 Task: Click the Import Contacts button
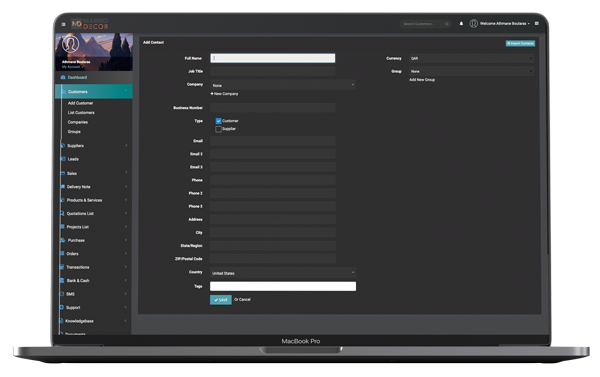coord(520,43)
